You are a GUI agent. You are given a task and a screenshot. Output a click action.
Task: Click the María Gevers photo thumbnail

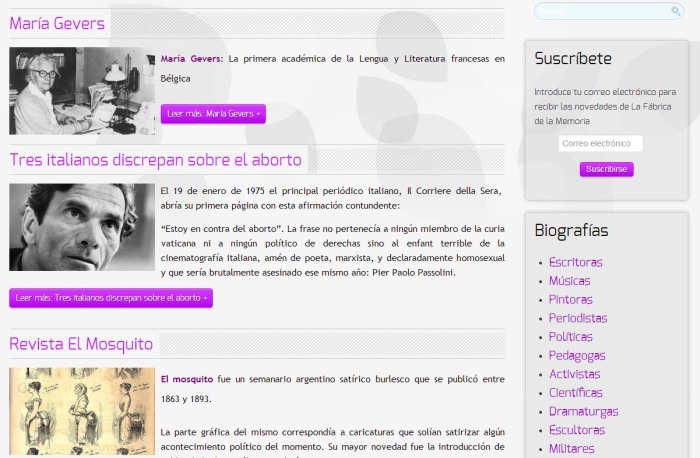coord(82,91)
